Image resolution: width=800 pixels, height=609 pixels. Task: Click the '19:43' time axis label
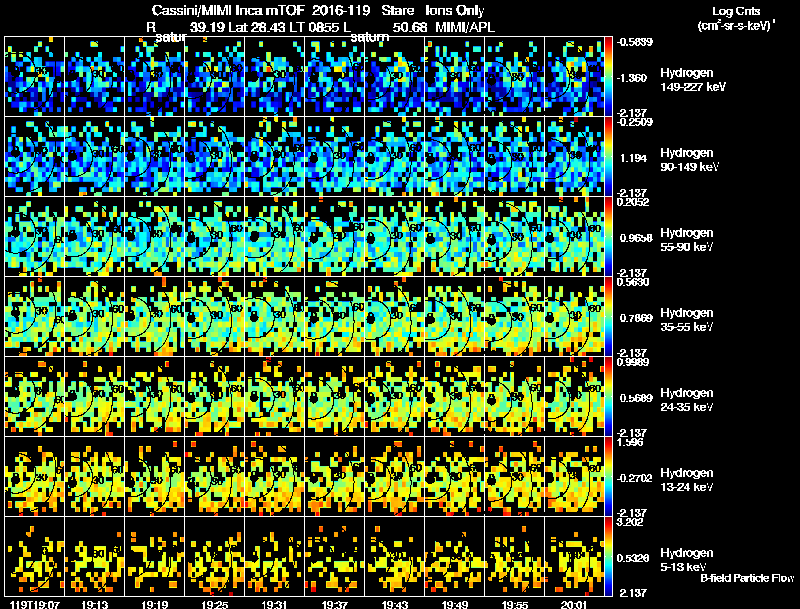point(394,604)
